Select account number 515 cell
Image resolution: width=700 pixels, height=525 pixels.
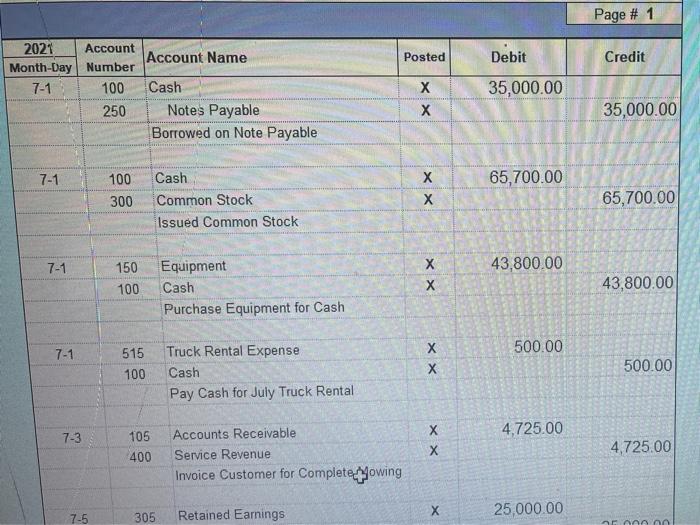click(133, 353)
